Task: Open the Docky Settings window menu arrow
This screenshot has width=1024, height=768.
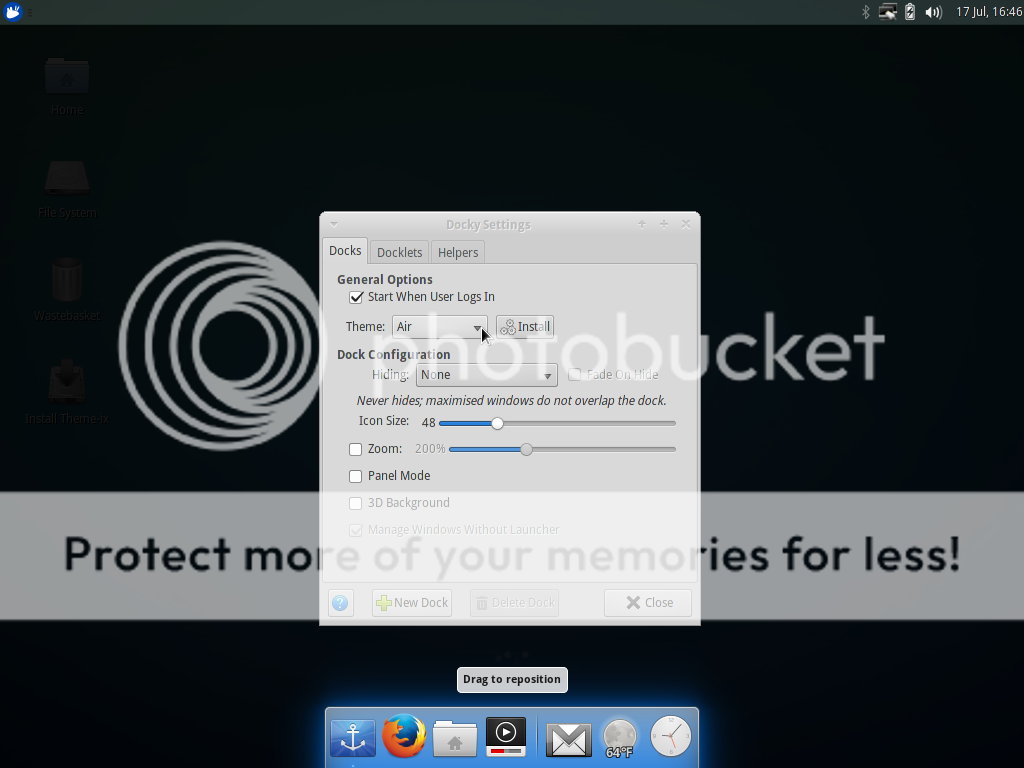Action: (334, 225)
